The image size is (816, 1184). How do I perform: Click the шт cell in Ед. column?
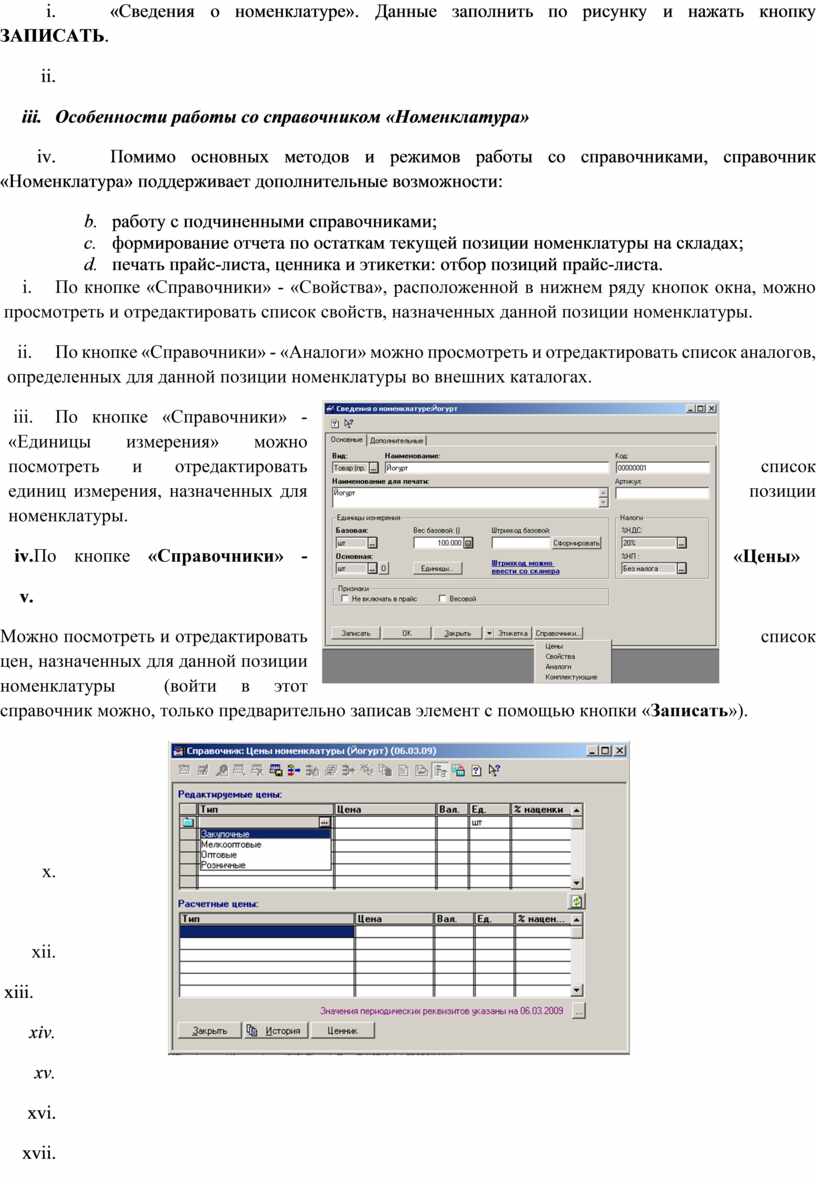point(490,822)
